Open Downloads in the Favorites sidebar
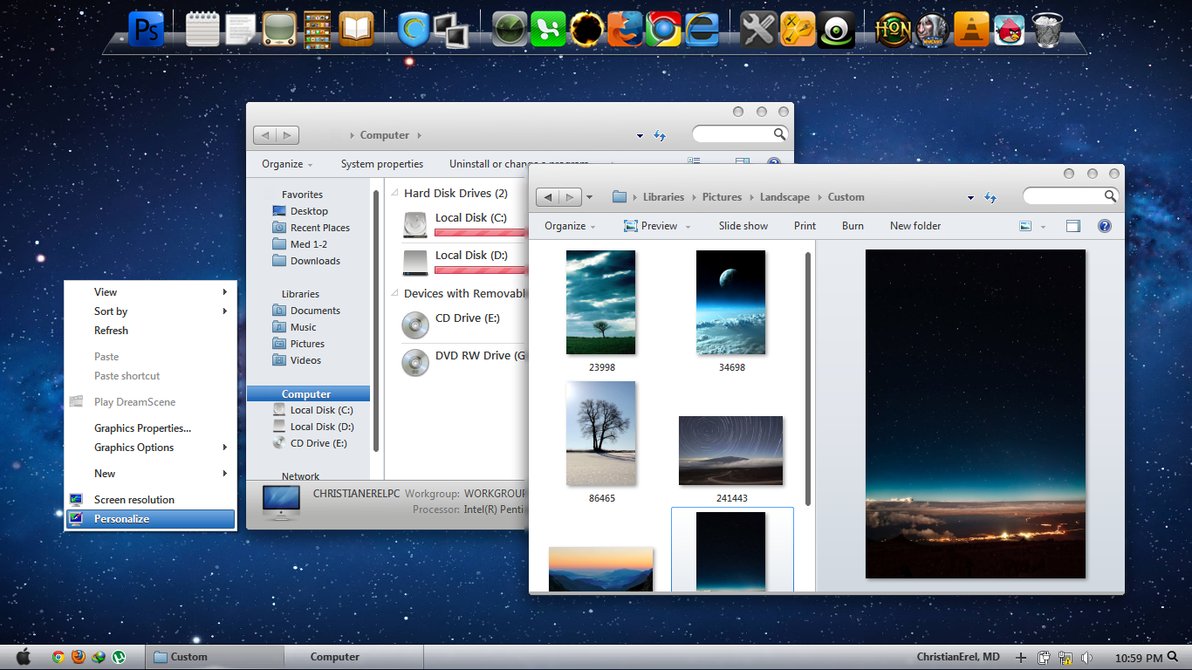This screenshot has height=670, width=1192. coord(315,261)
